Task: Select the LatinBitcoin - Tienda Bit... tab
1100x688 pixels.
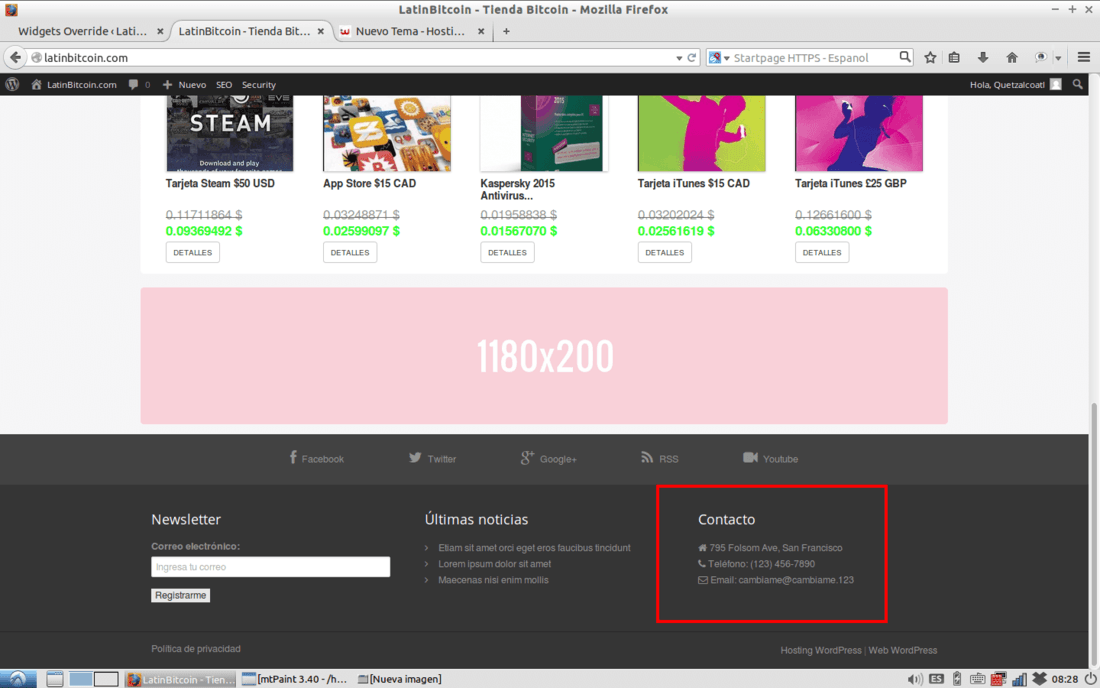Action: 244,31
